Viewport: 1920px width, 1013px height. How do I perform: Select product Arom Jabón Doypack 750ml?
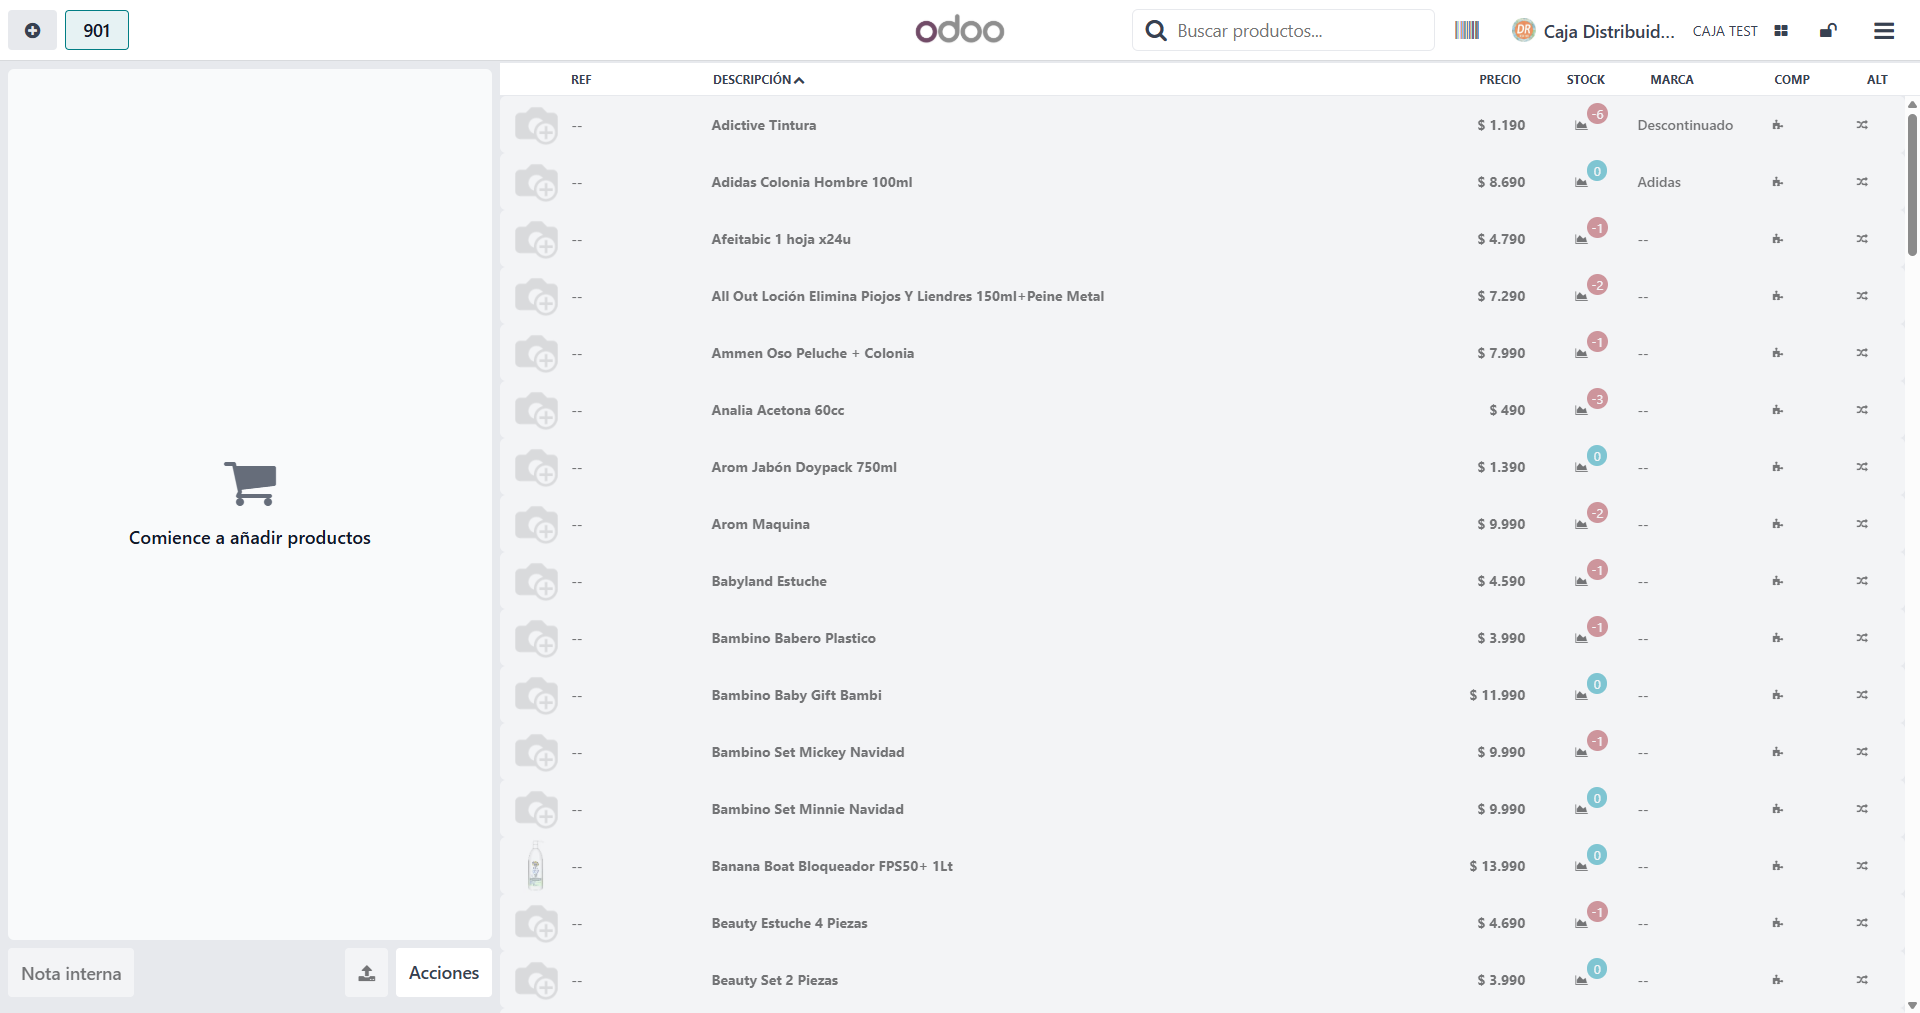tap(804, 467)
